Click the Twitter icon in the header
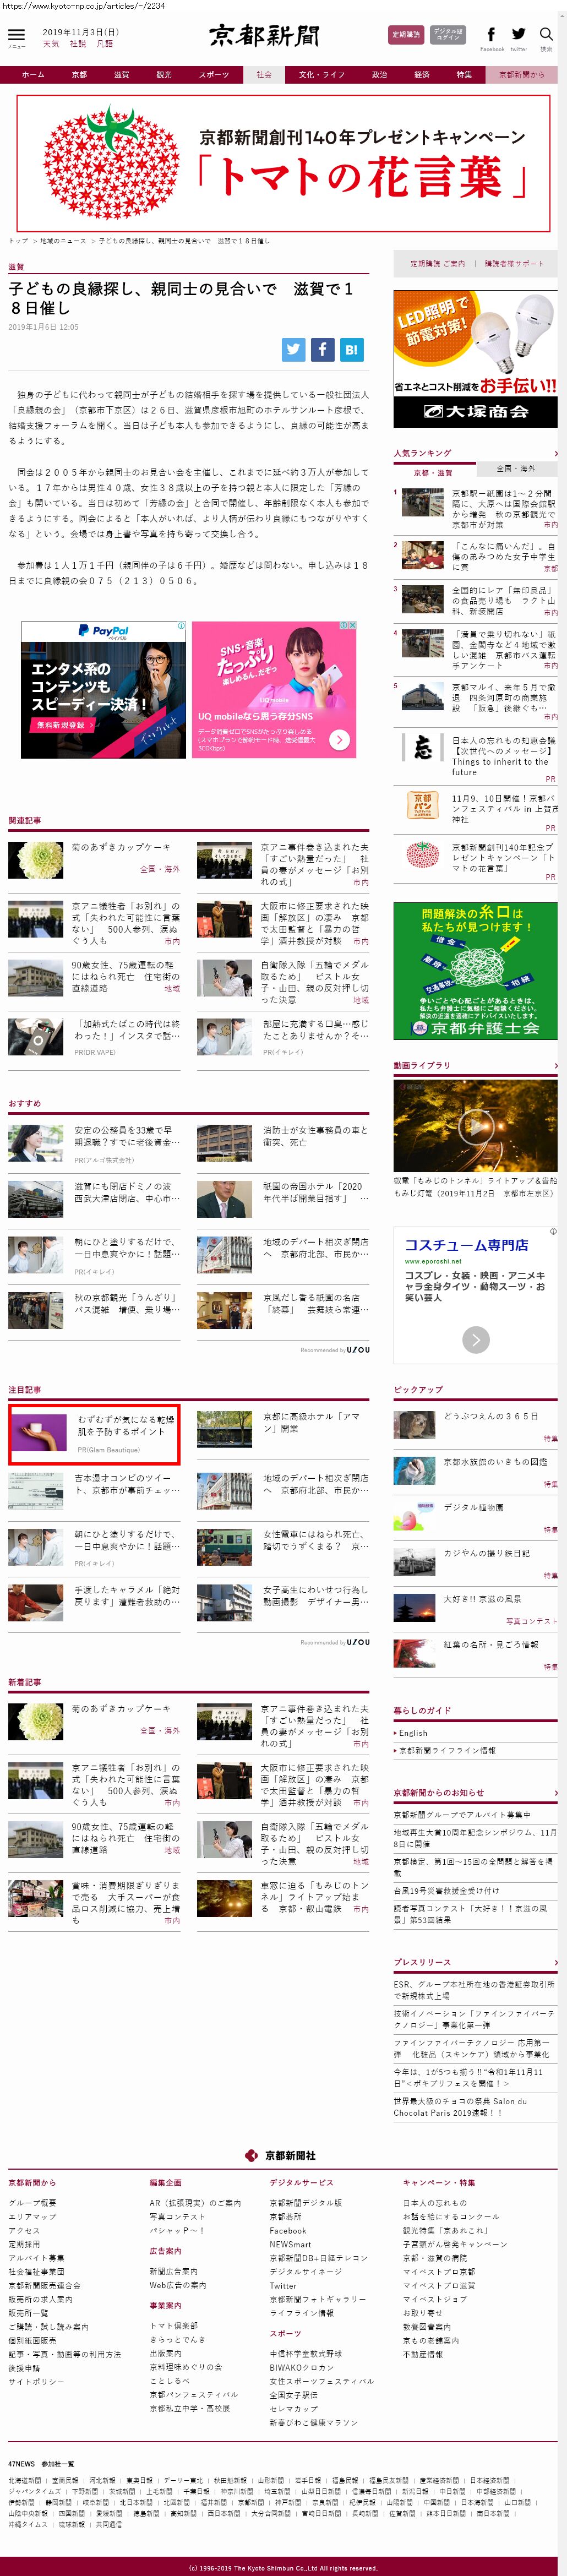Image resolution: width=567 pixels, height=2576 pixels. pos(518,35)
